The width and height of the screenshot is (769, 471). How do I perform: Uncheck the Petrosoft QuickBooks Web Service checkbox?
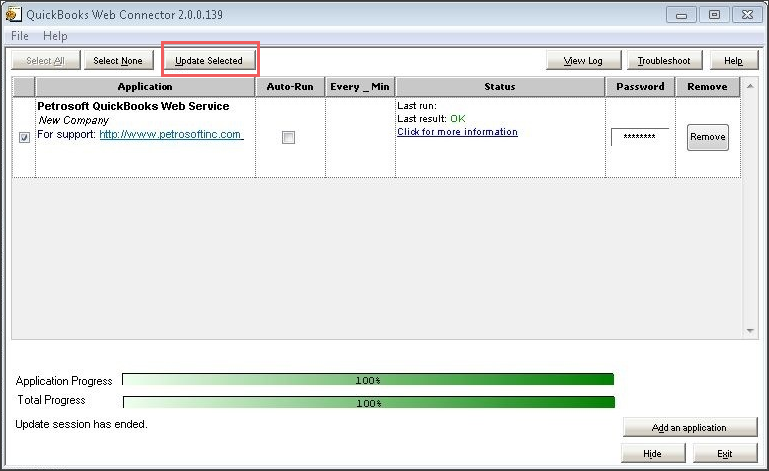pos(24,137)
